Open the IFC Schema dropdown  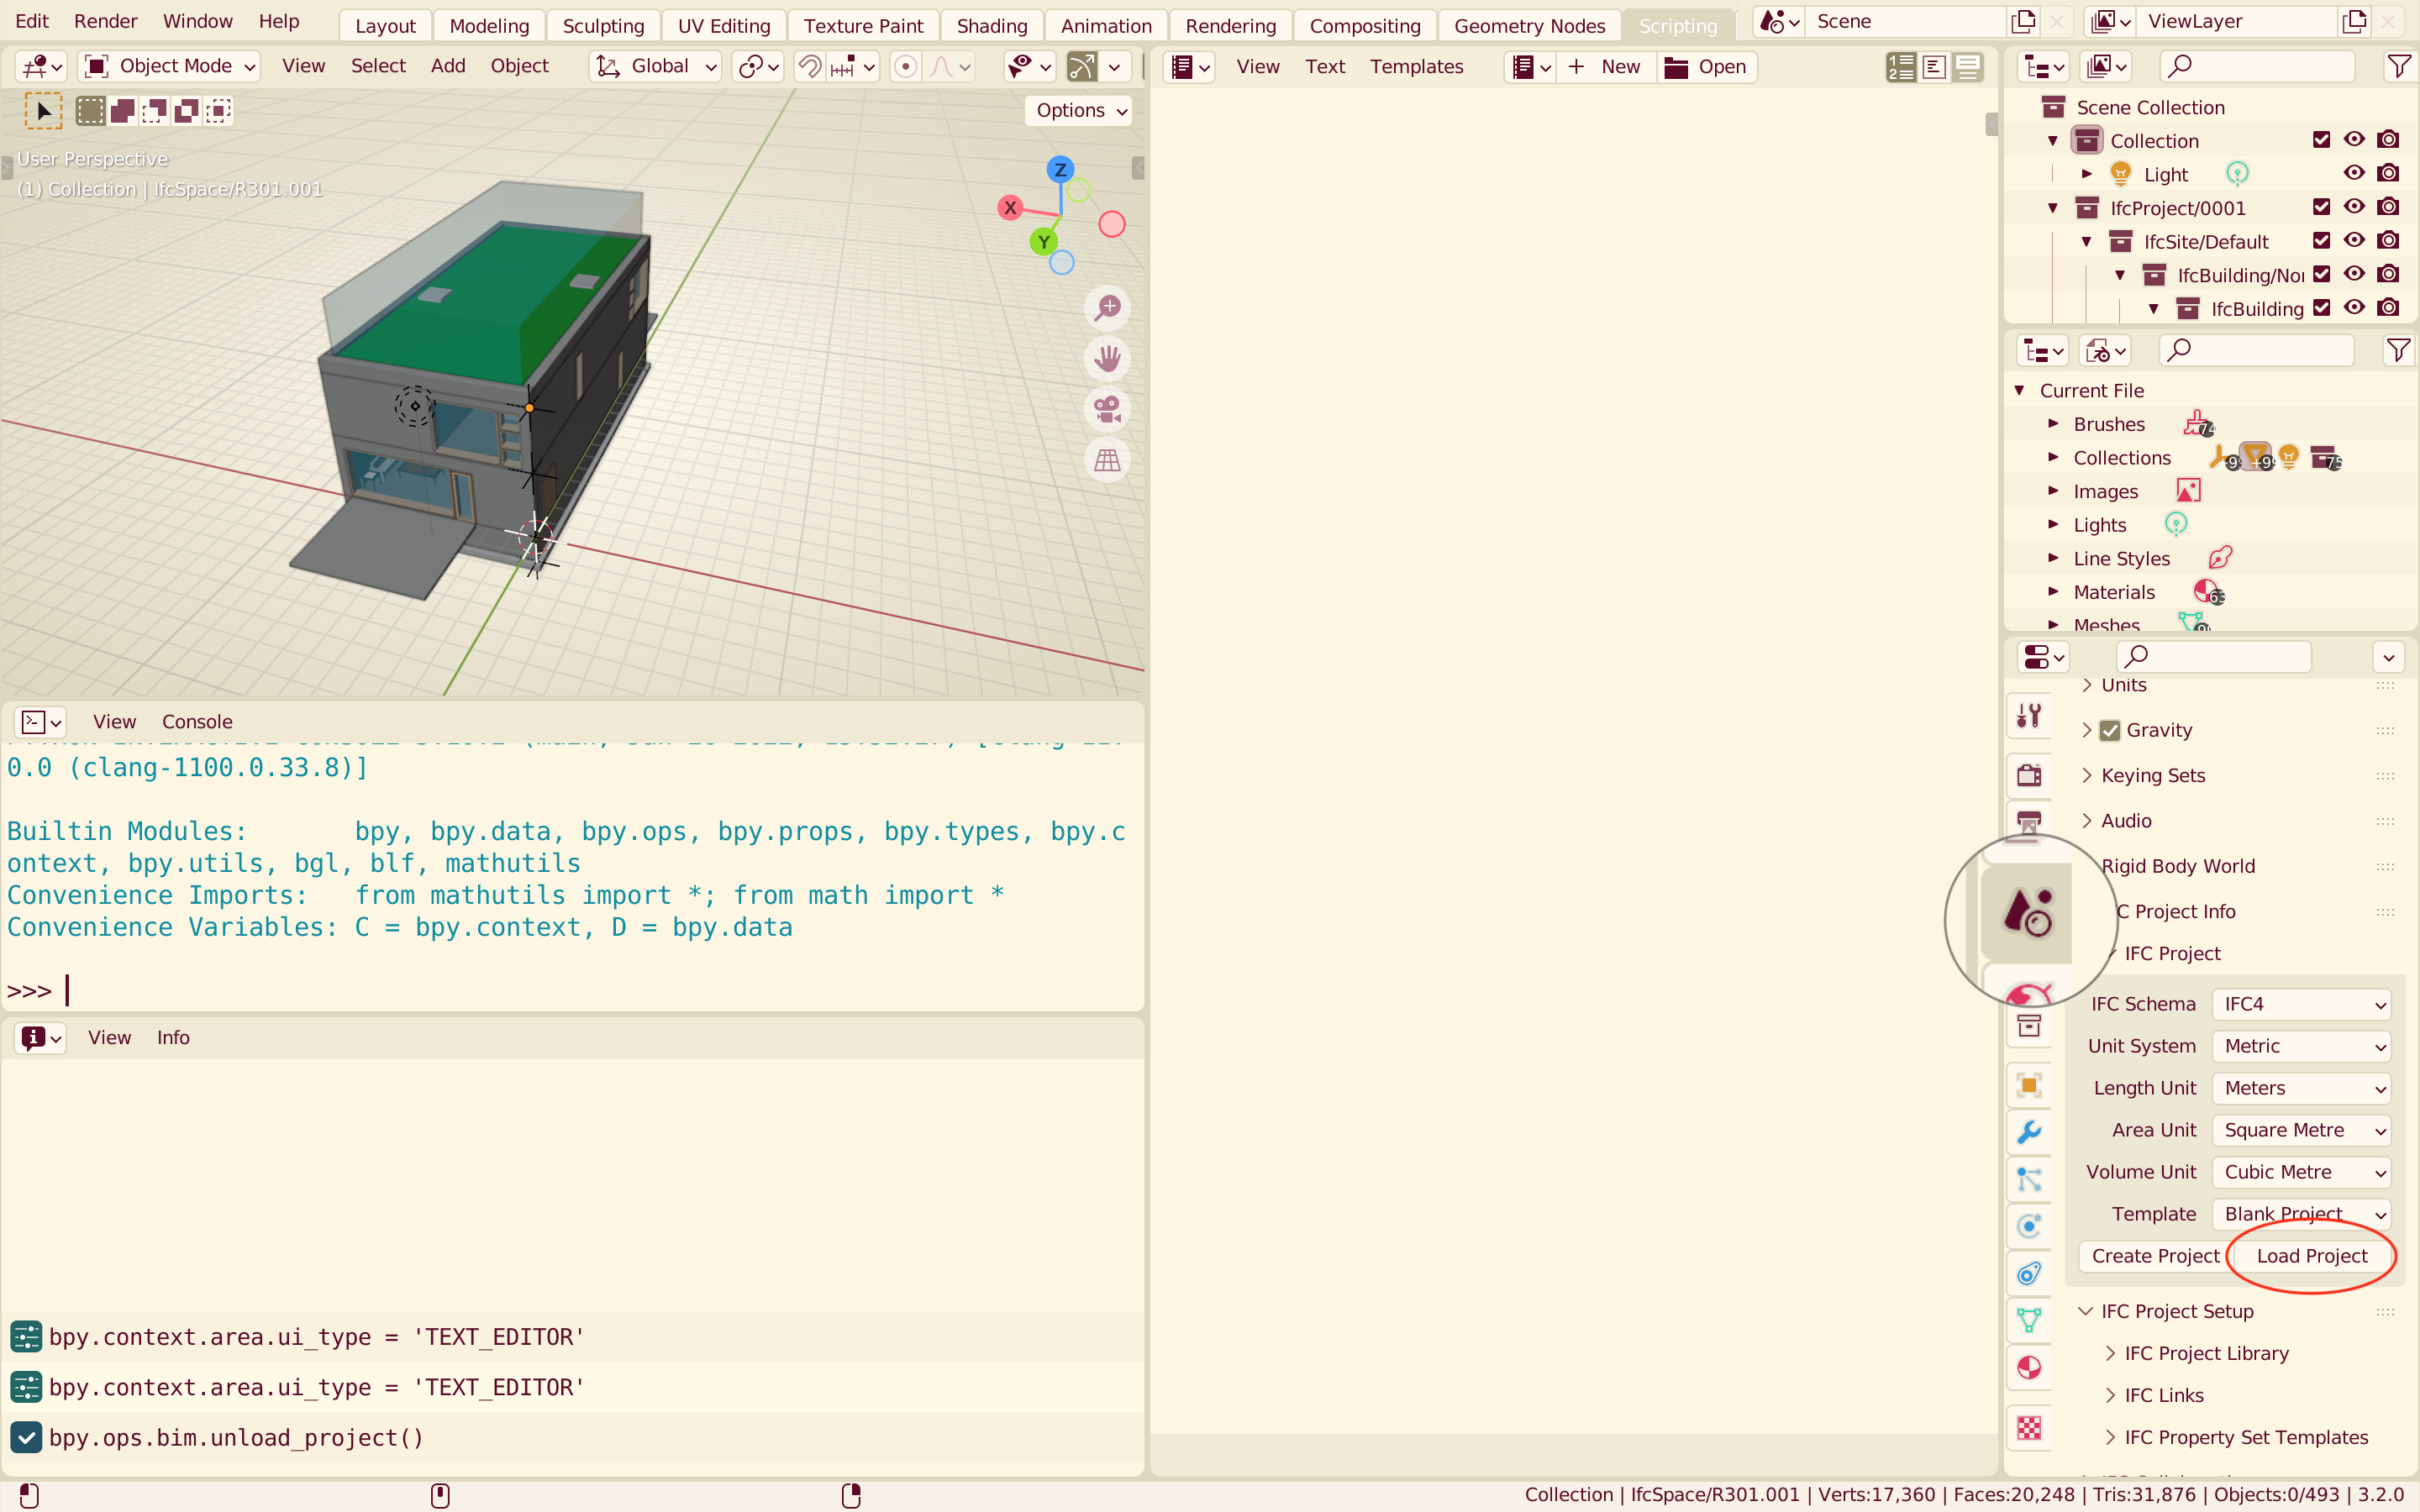click(x=2301, y=1004)
